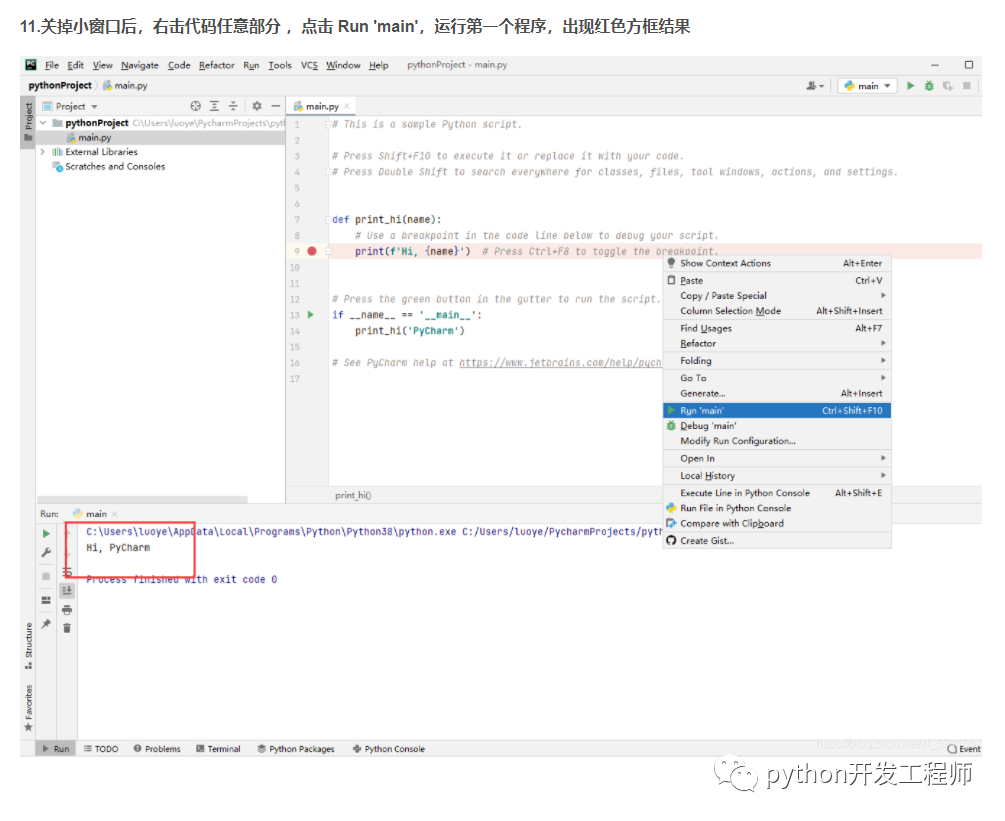Click the print icon in Run console
Viewport: 1005px width, 821px height.
(67, 610)
